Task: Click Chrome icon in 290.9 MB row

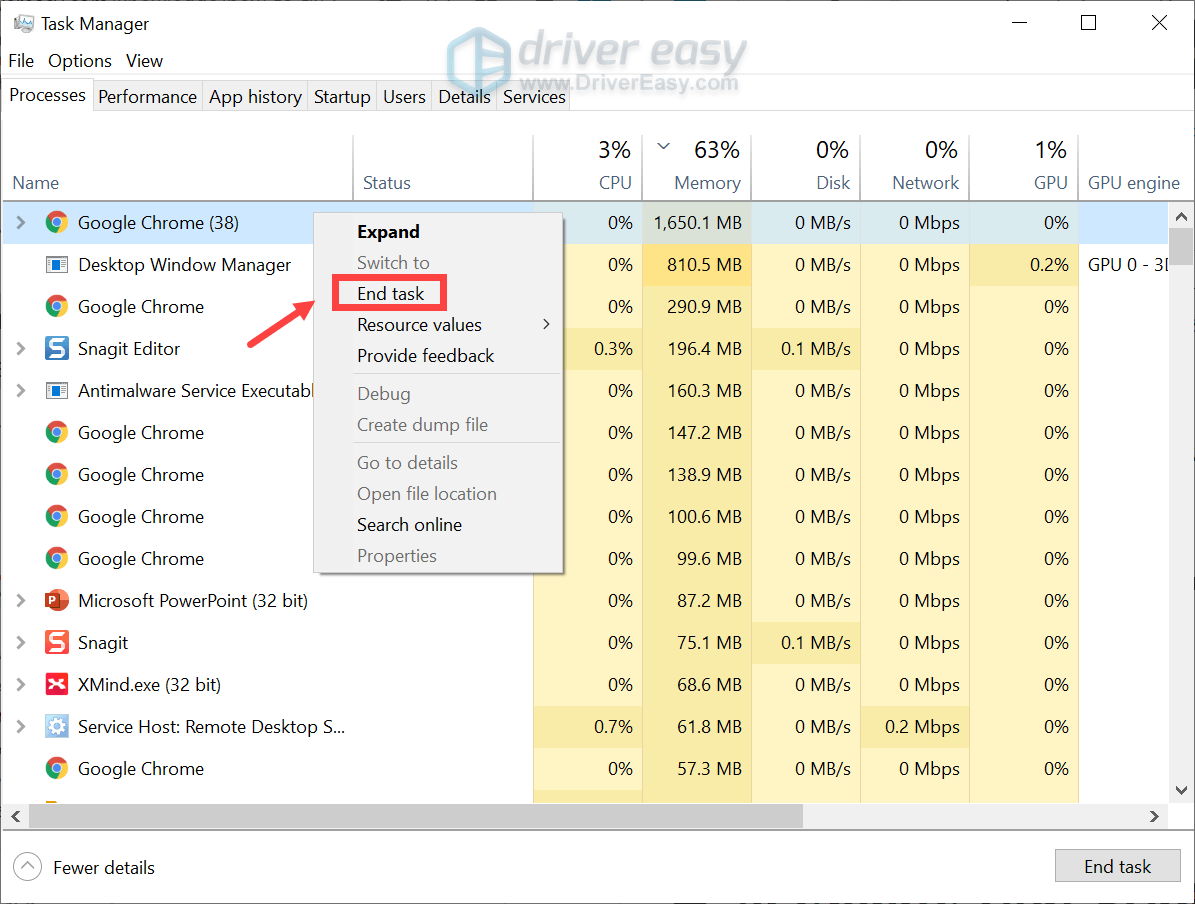Action: tap(56, 306)
